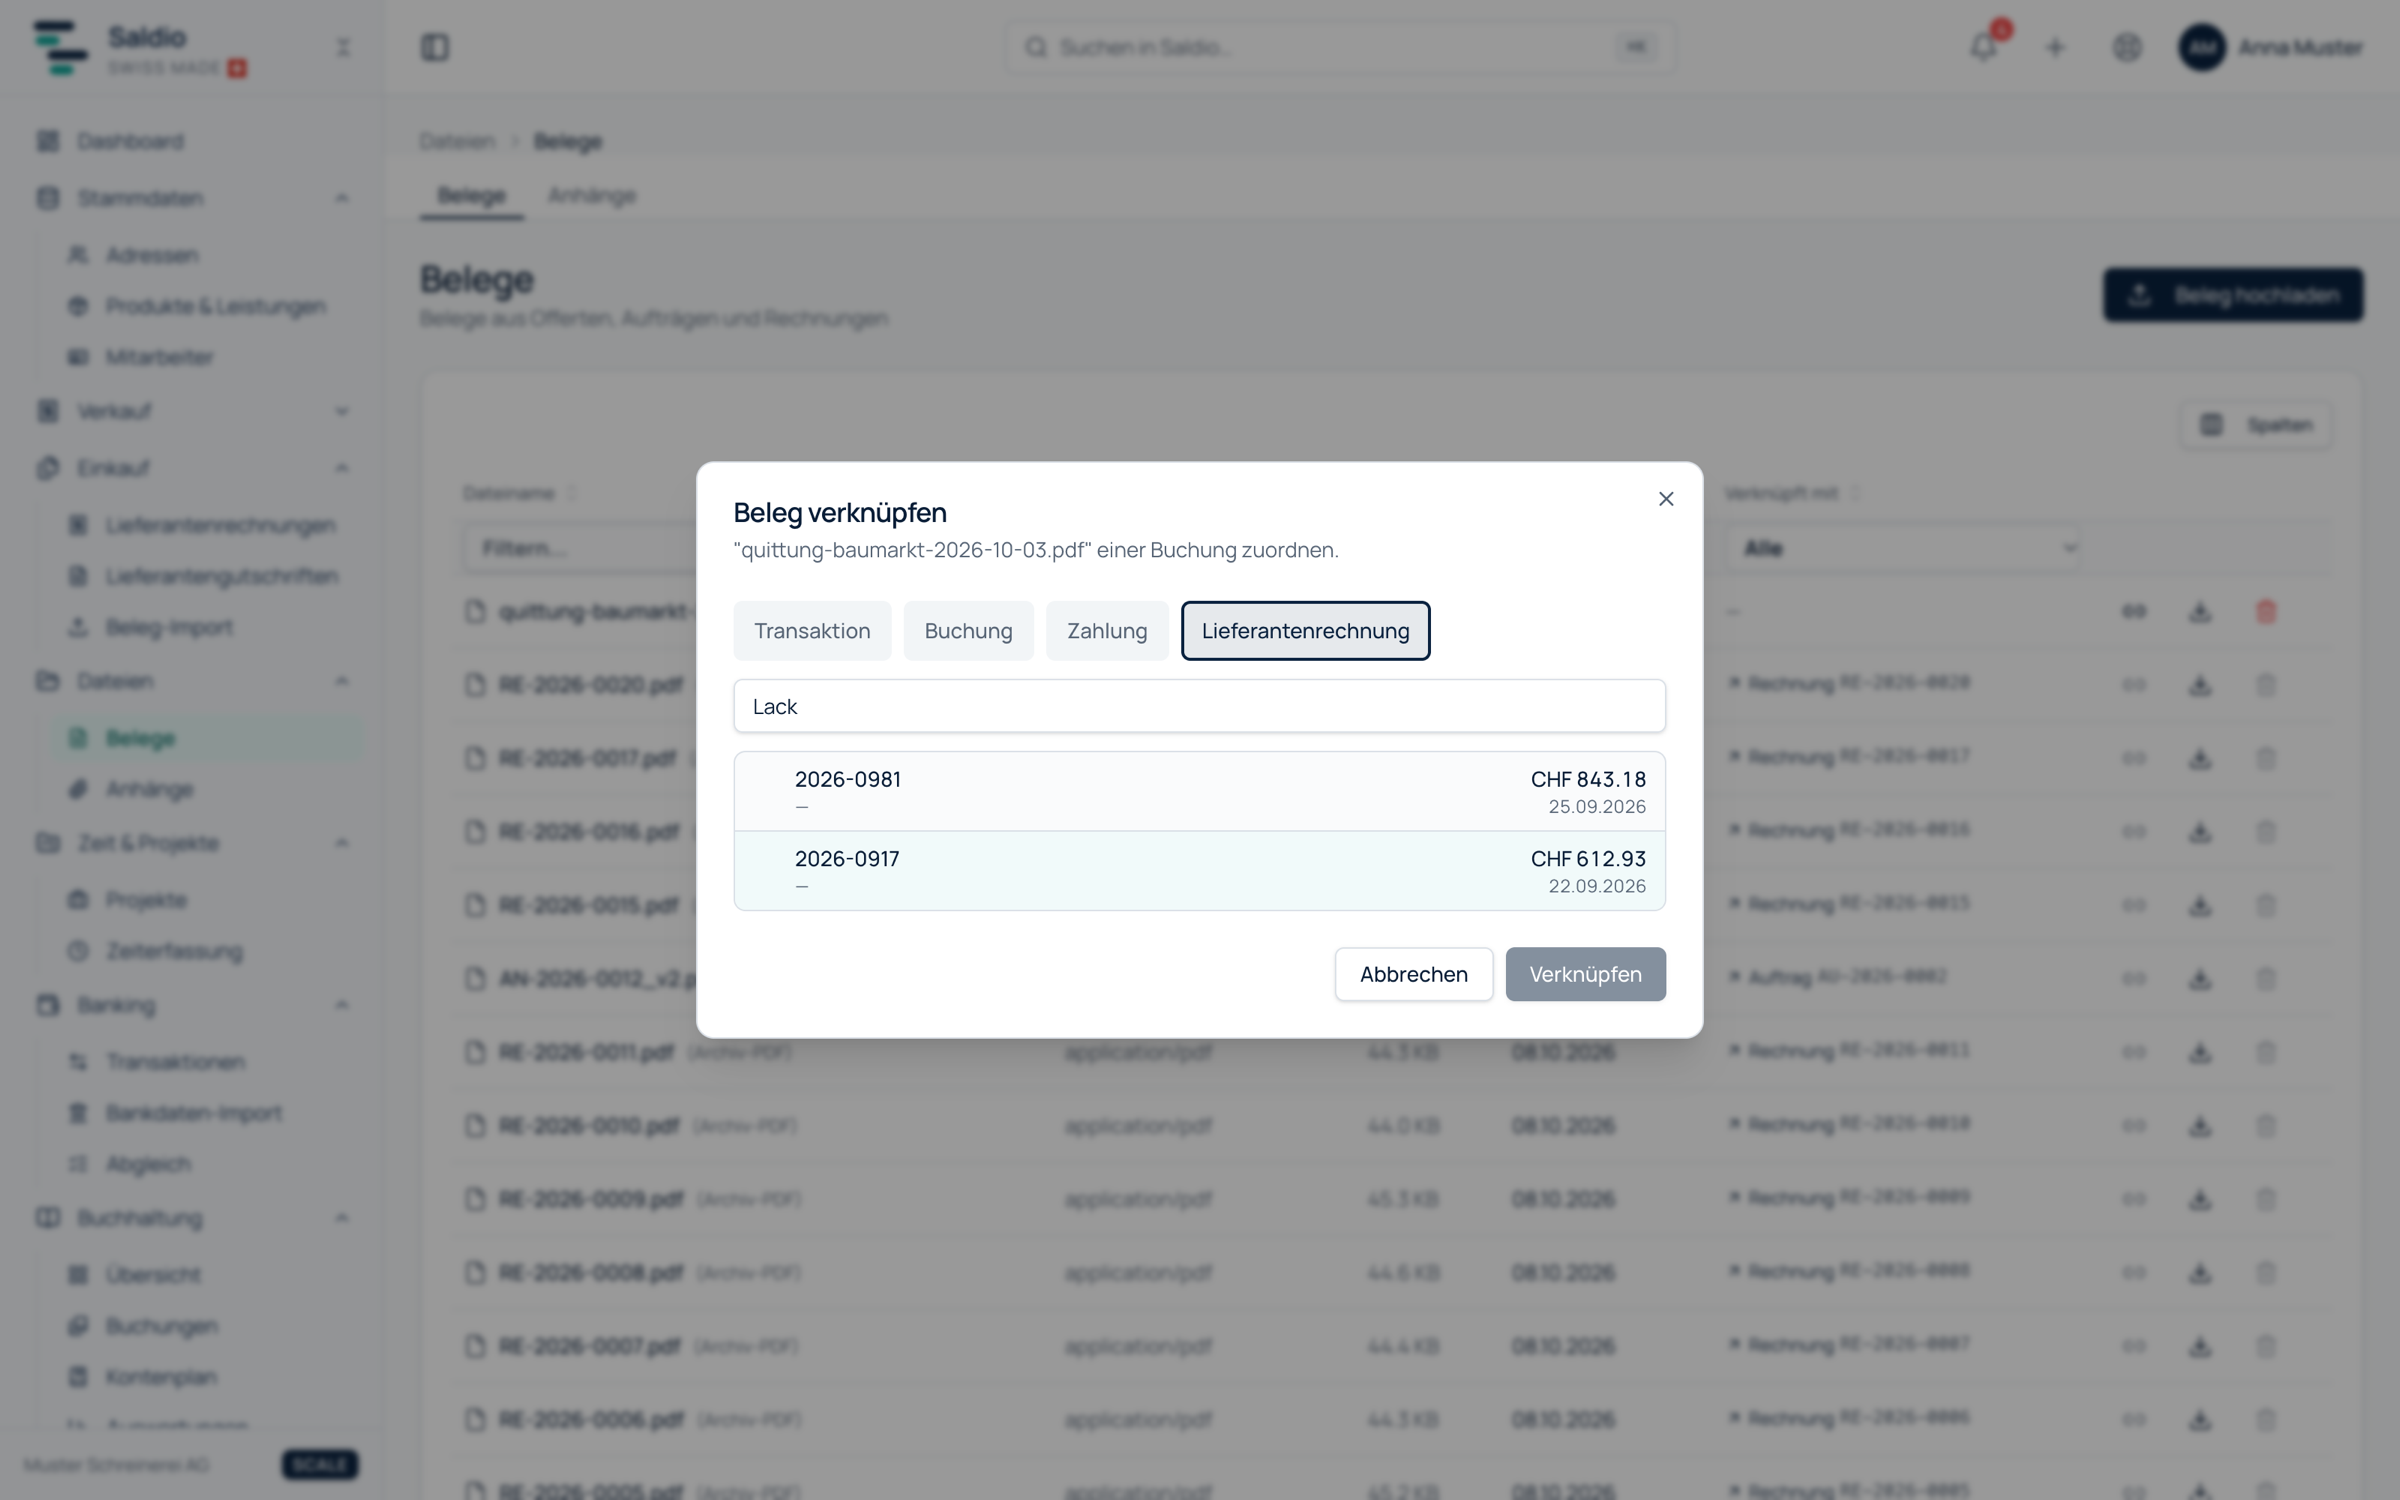Image resolution: width=2400 pixels, height=1500 pixels.
Task: Select the Lieferantenrechnung tab
Action: tap(1305, 631)
